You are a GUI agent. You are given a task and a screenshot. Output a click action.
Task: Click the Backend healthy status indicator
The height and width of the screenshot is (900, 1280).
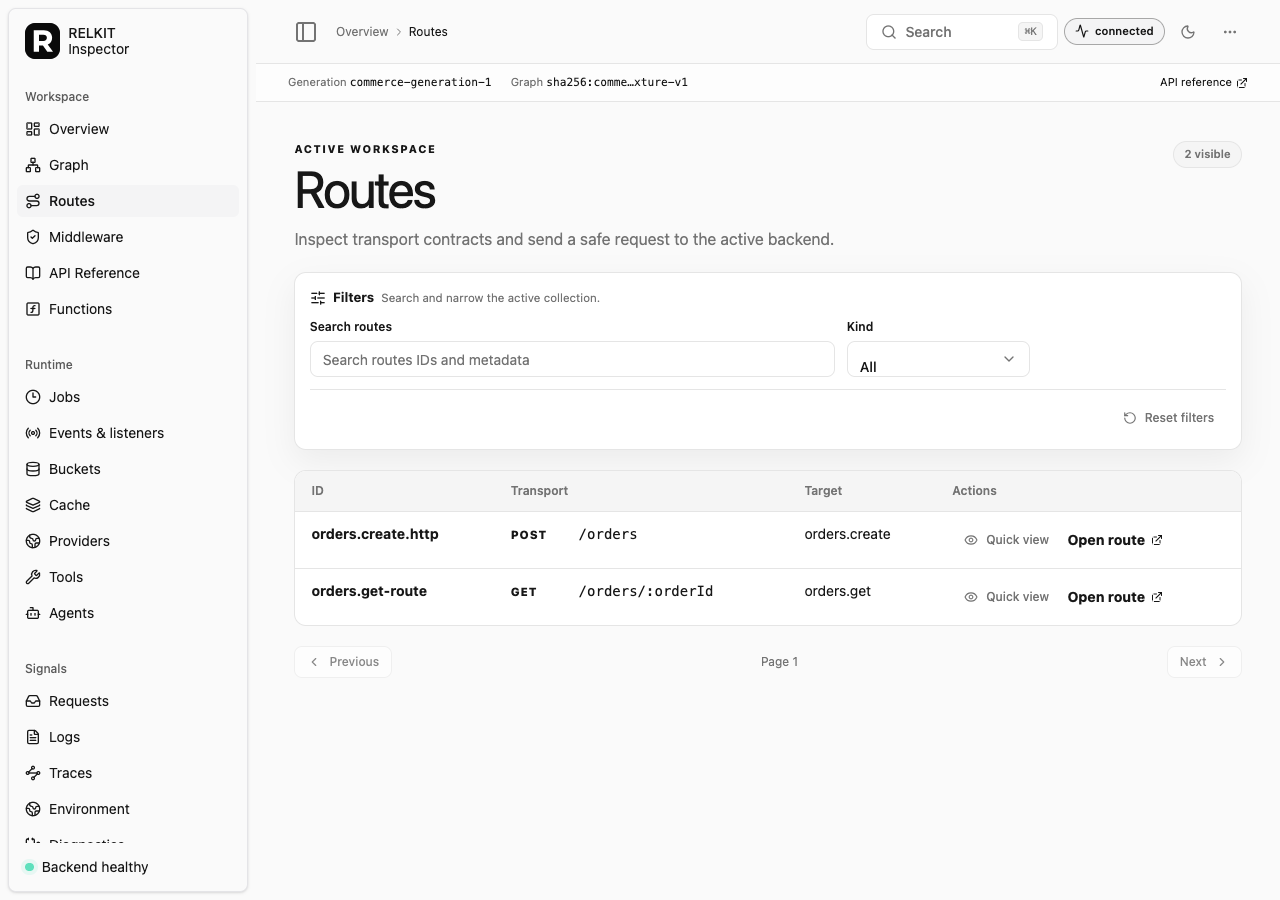[x=86, y=867]
